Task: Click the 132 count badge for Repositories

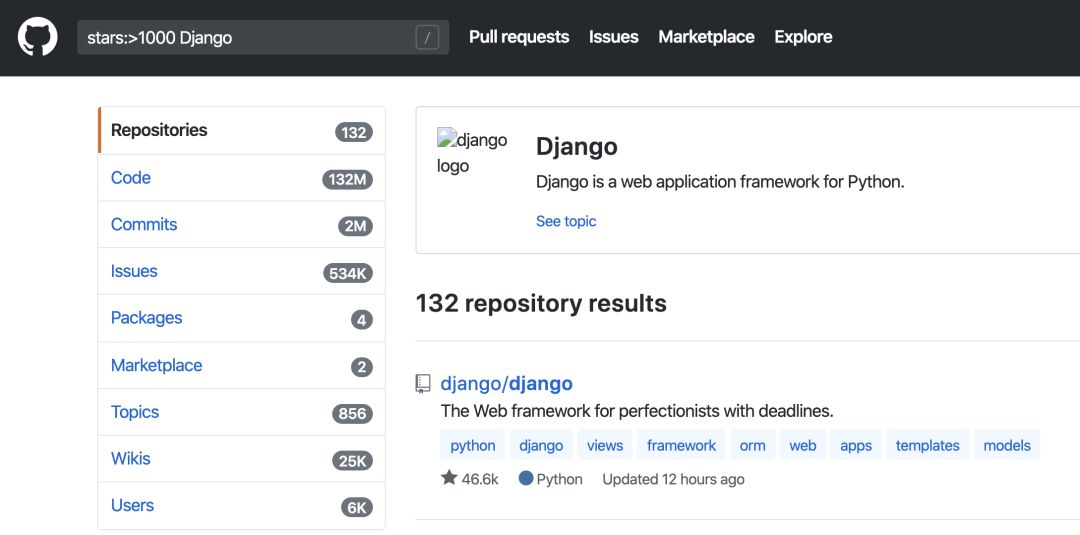Action: (x=354, y=132)
